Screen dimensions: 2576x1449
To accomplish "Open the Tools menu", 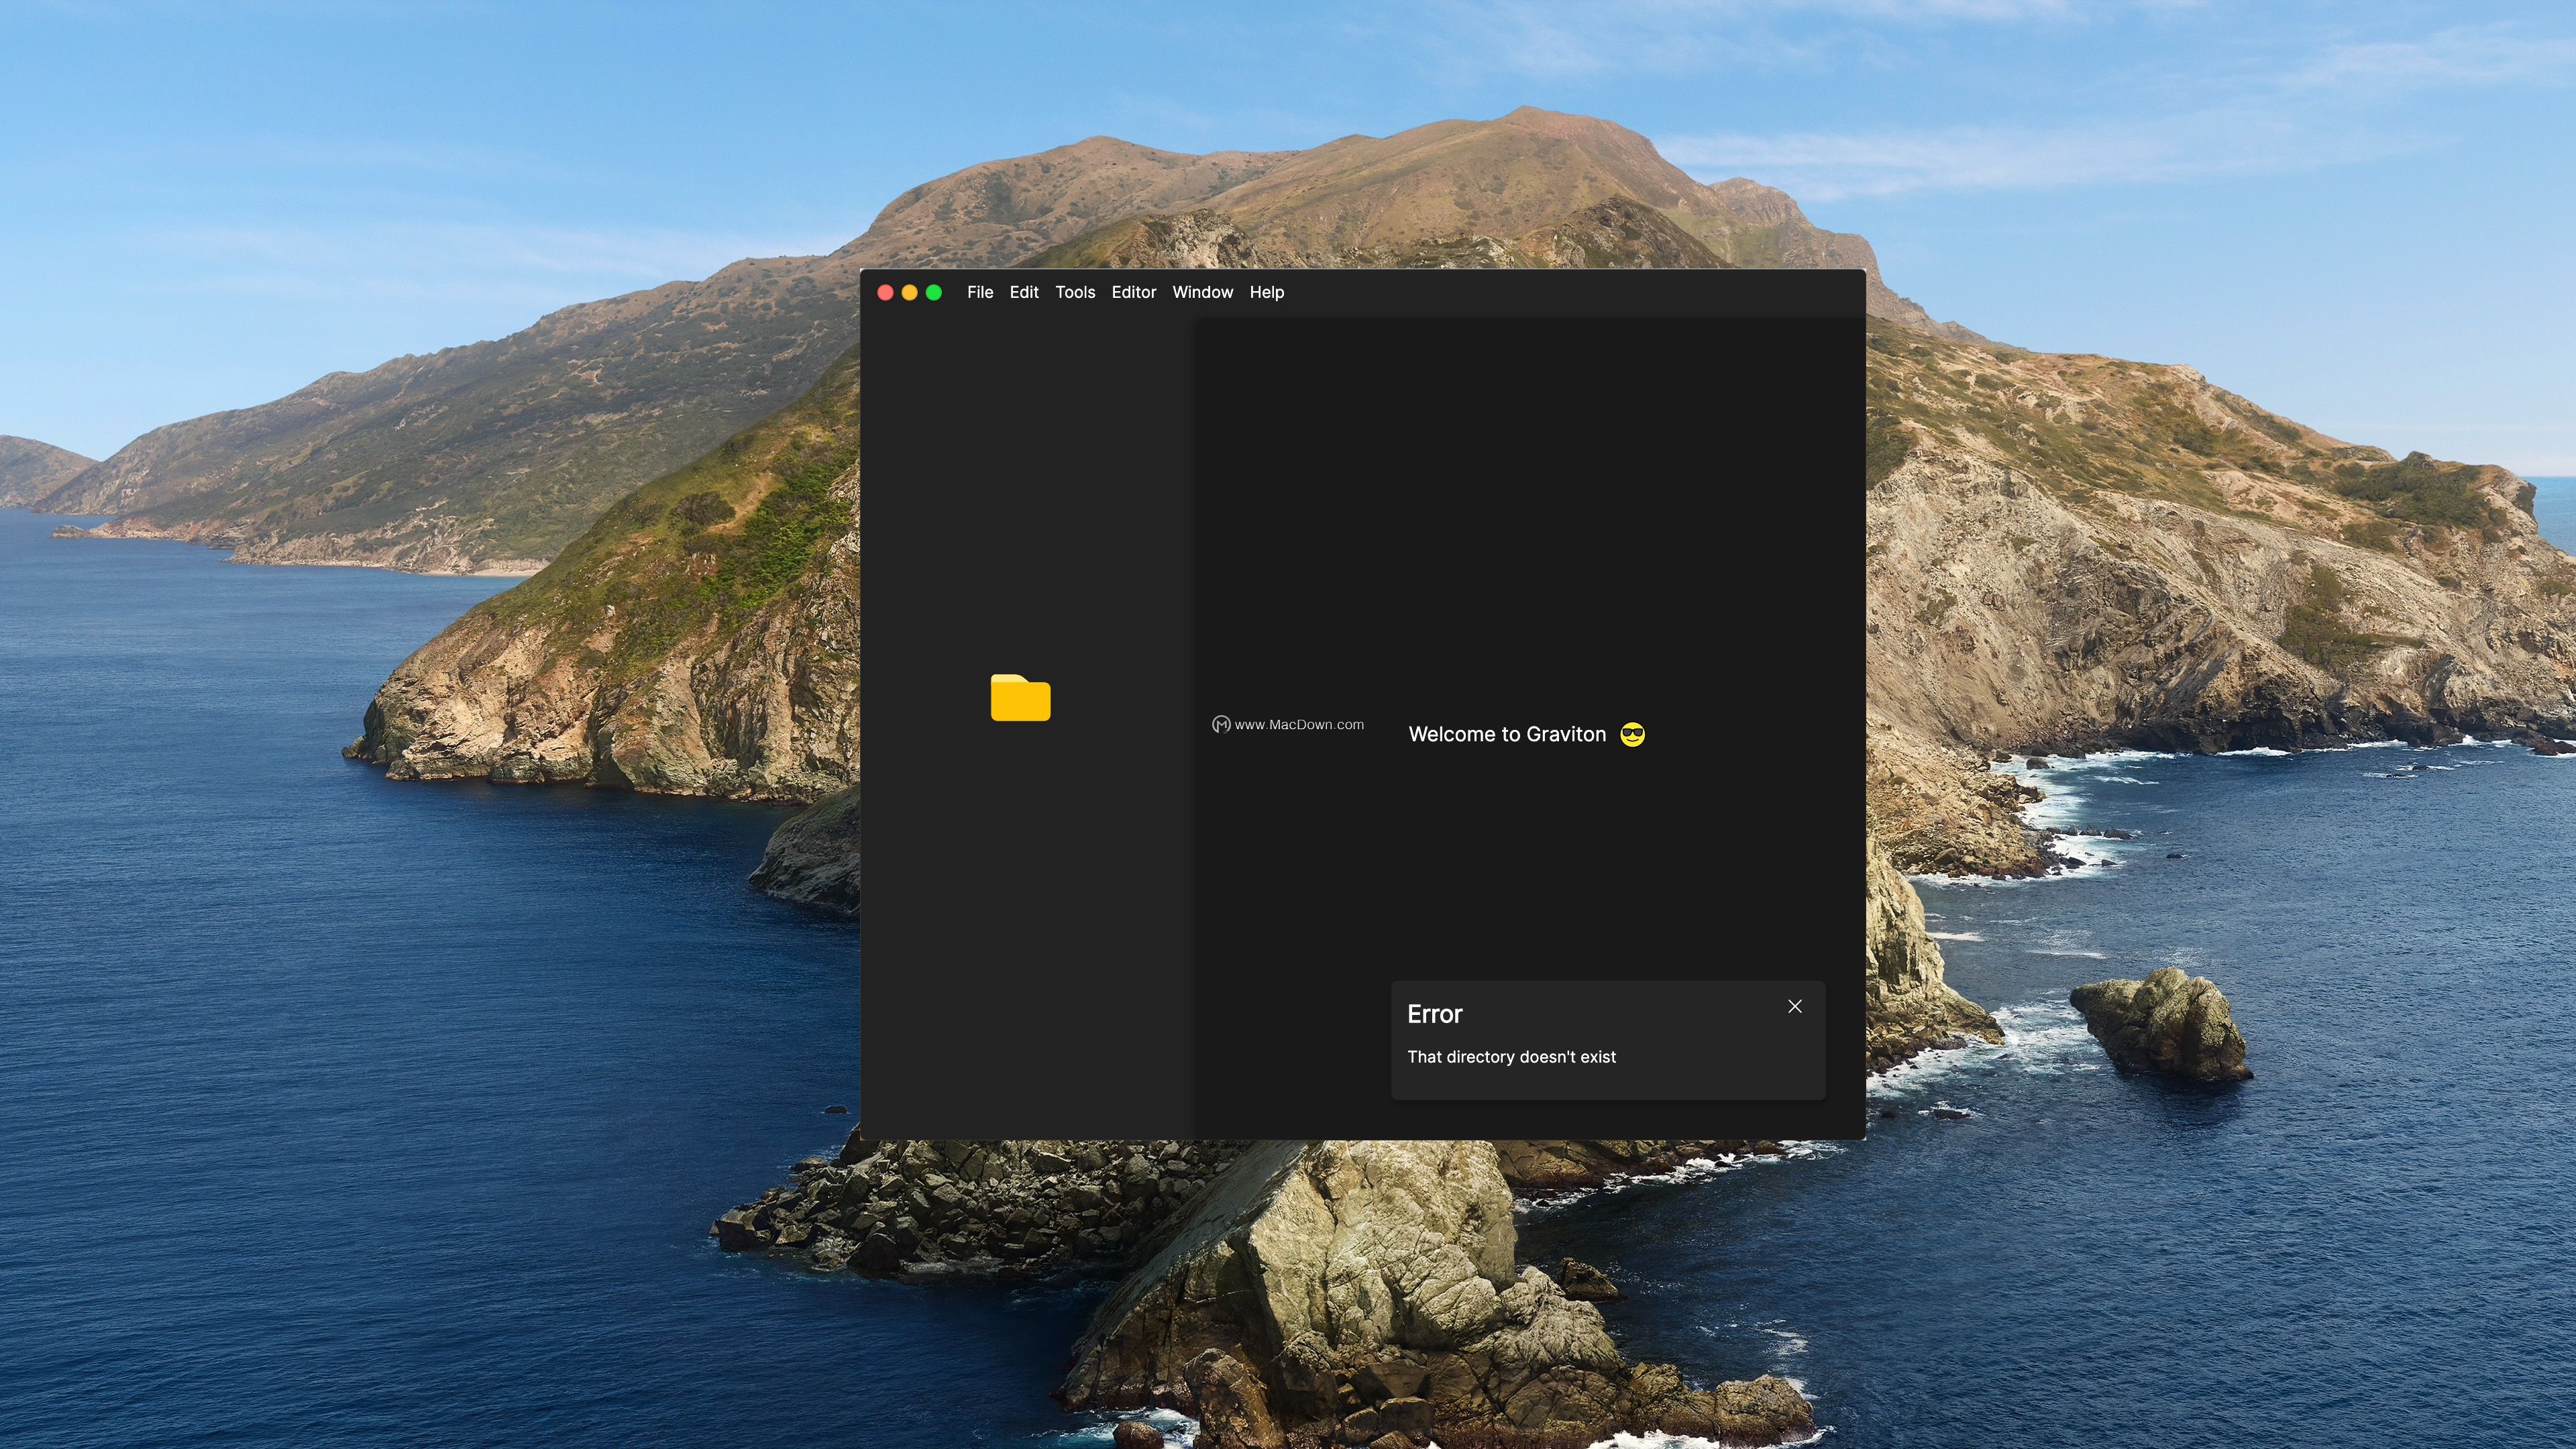I will point(1075,292).
